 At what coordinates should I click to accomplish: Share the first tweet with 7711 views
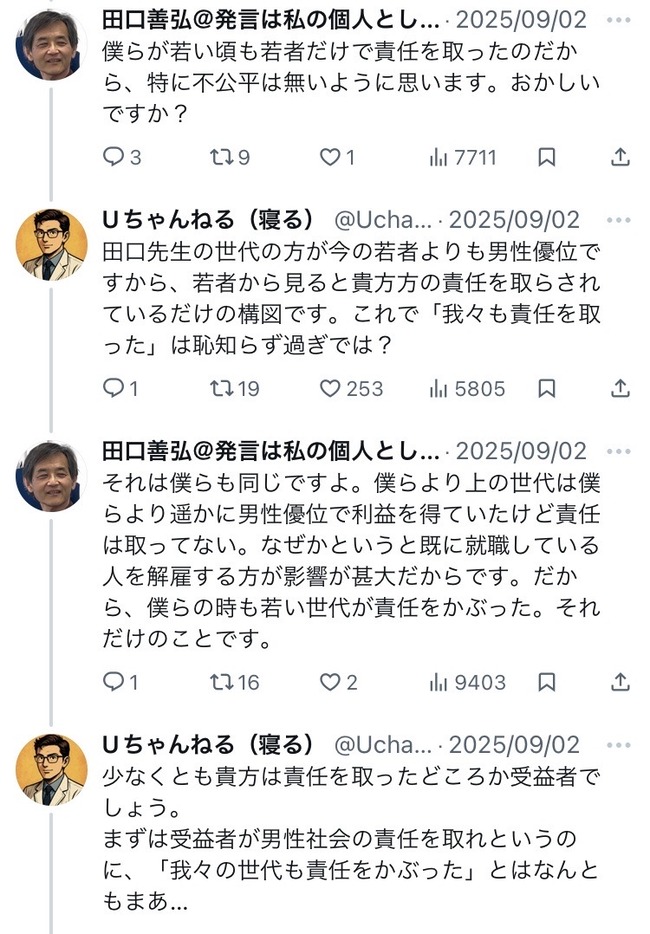(620, 157)
